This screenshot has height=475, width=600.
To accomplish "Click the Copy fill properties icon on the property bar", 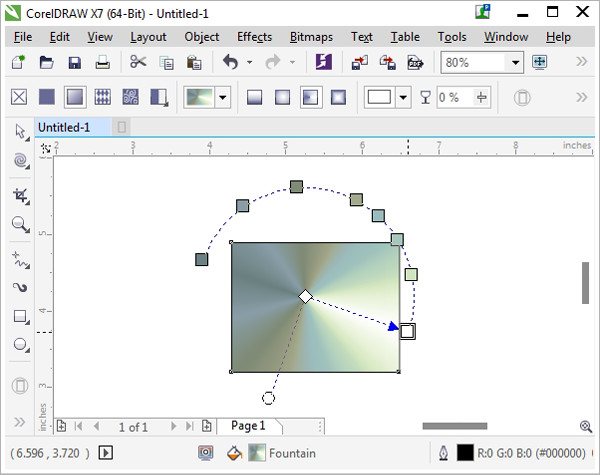I will coord(522,98).
